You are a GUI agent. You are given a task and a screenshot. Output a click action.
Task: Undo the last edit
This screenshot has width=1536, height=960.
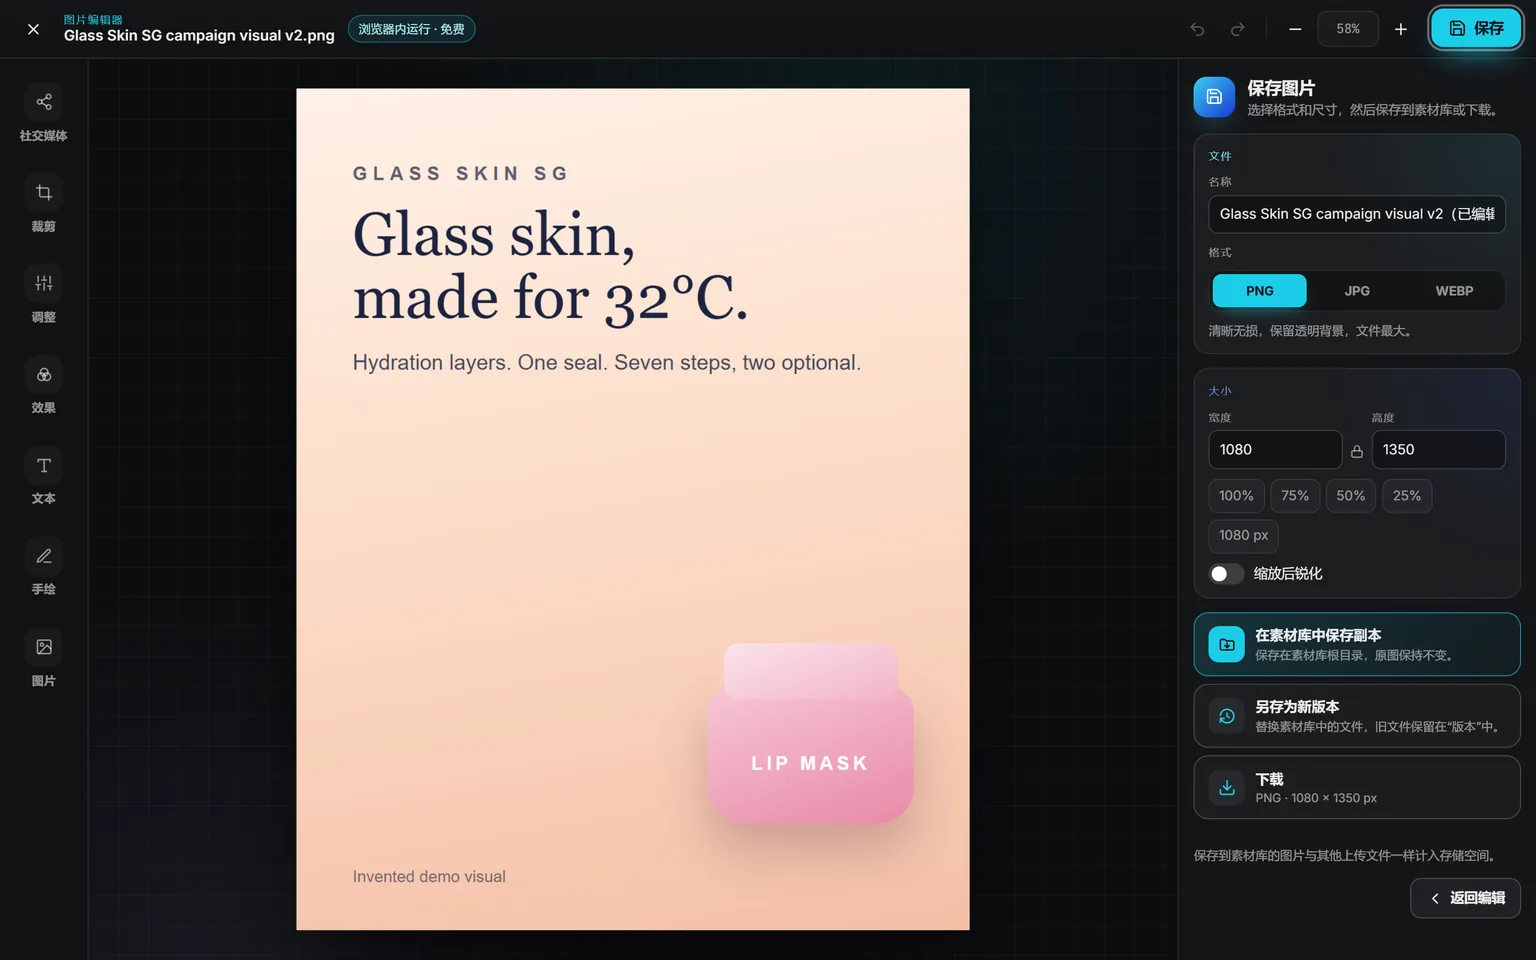tap(1197, 29)
